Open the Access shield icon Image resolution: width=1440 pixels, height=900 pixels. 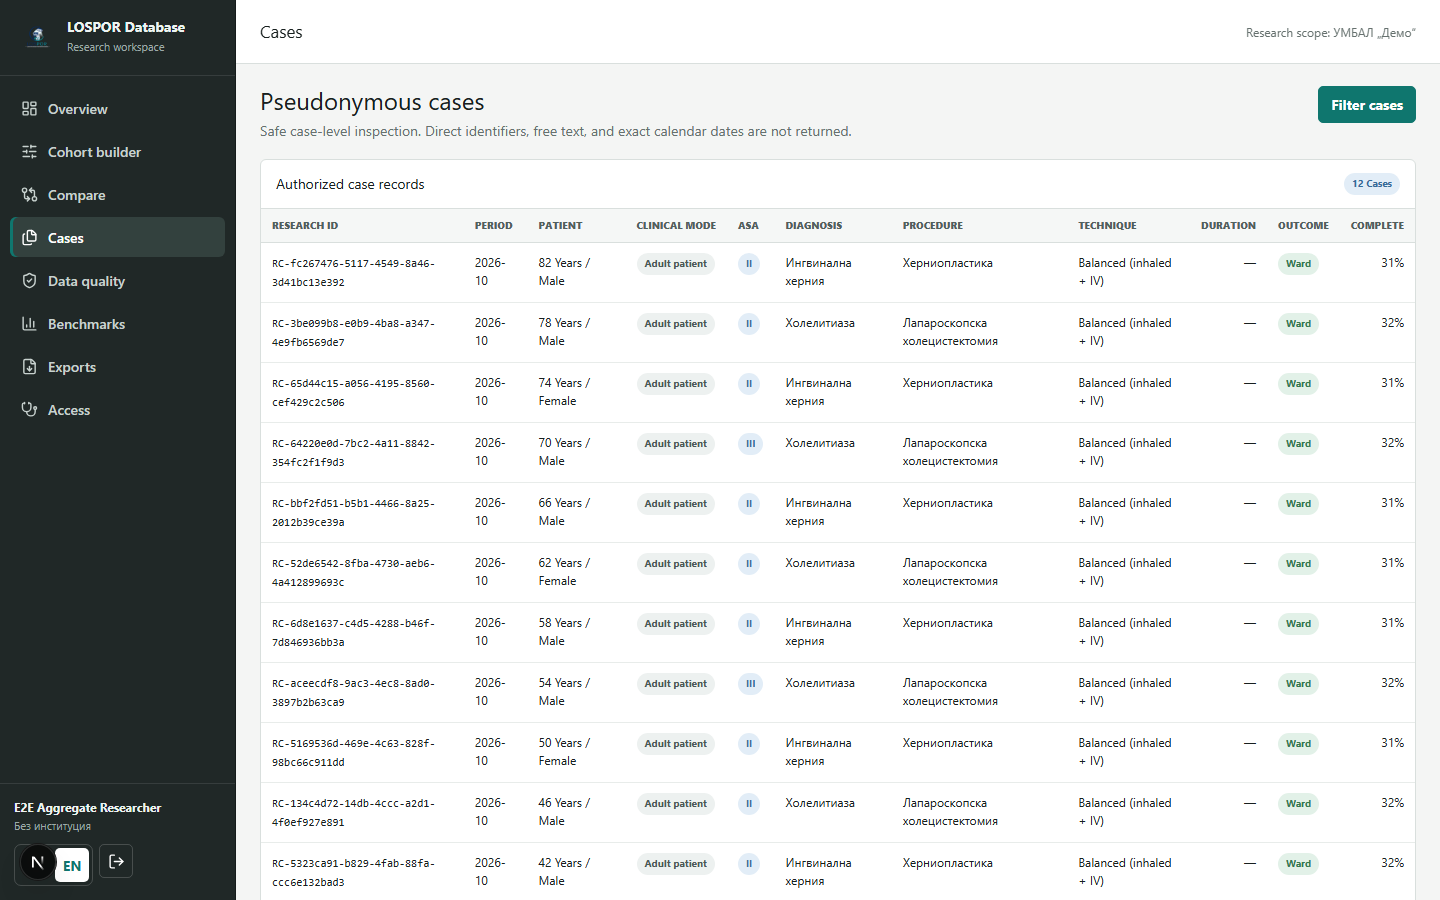pos(30,410)
